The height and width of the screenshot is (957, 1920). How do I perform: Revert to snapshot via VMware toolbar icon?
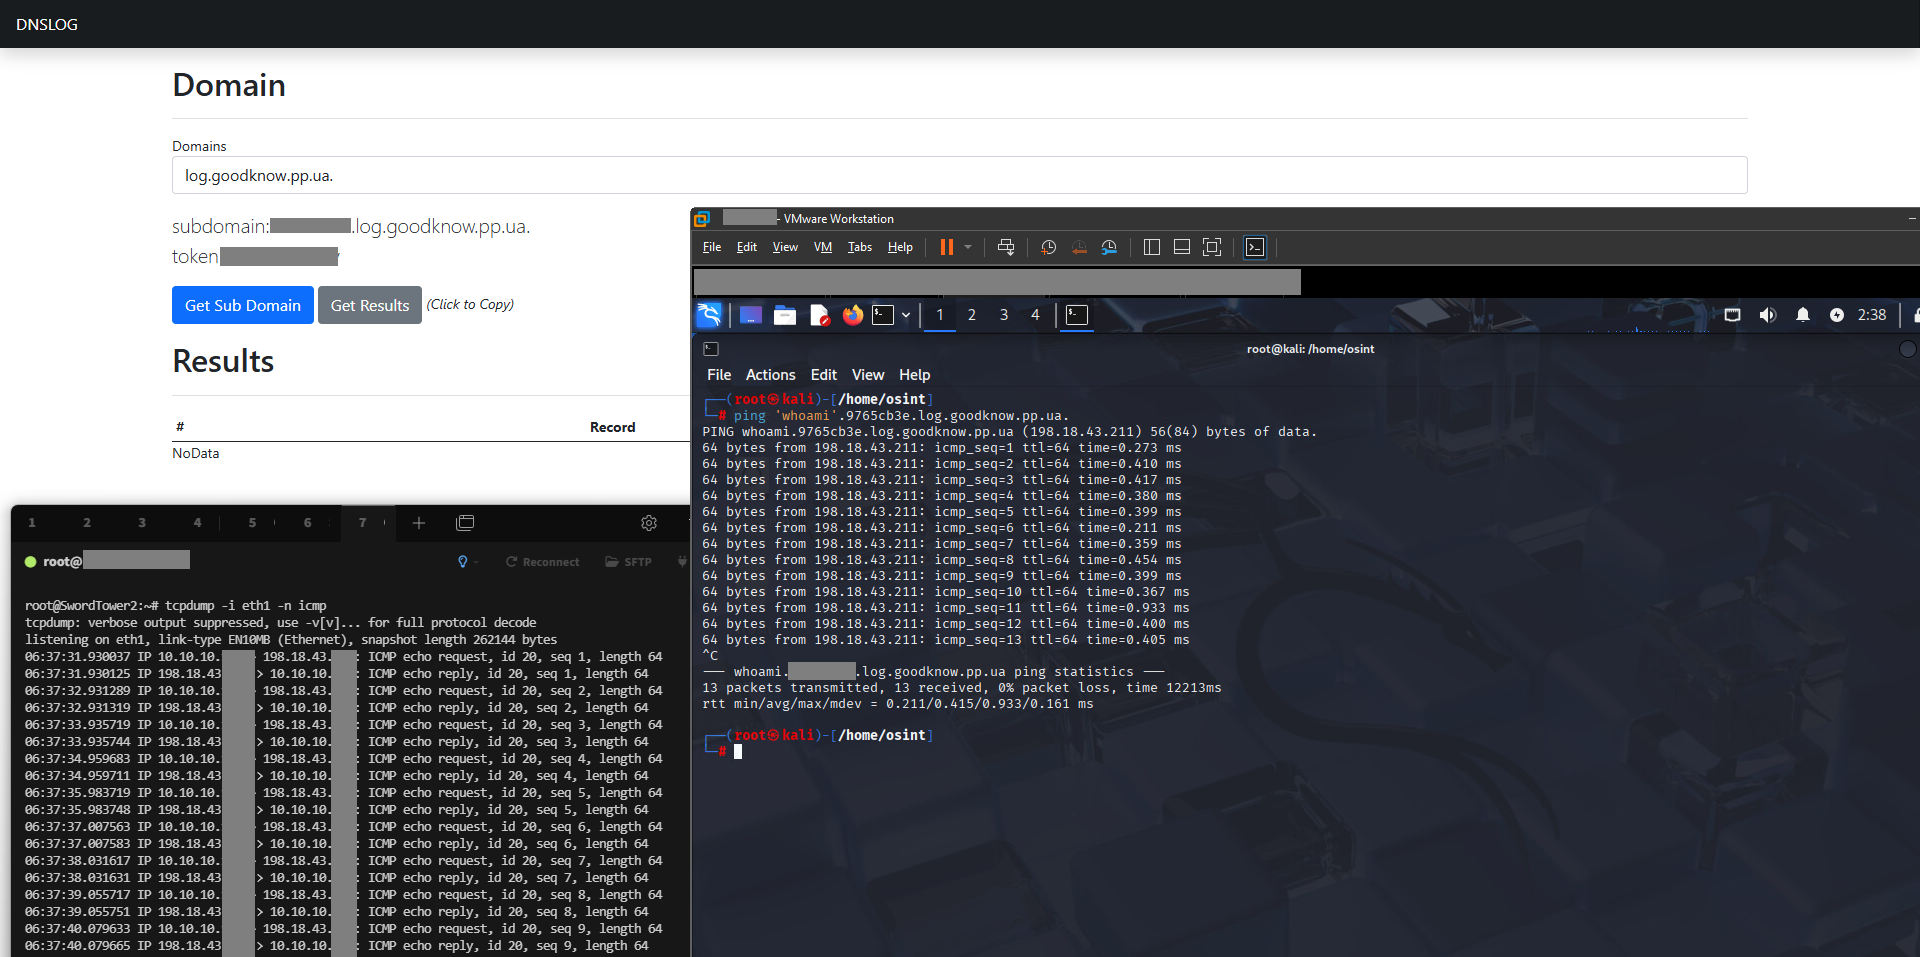pos(1079,247)
